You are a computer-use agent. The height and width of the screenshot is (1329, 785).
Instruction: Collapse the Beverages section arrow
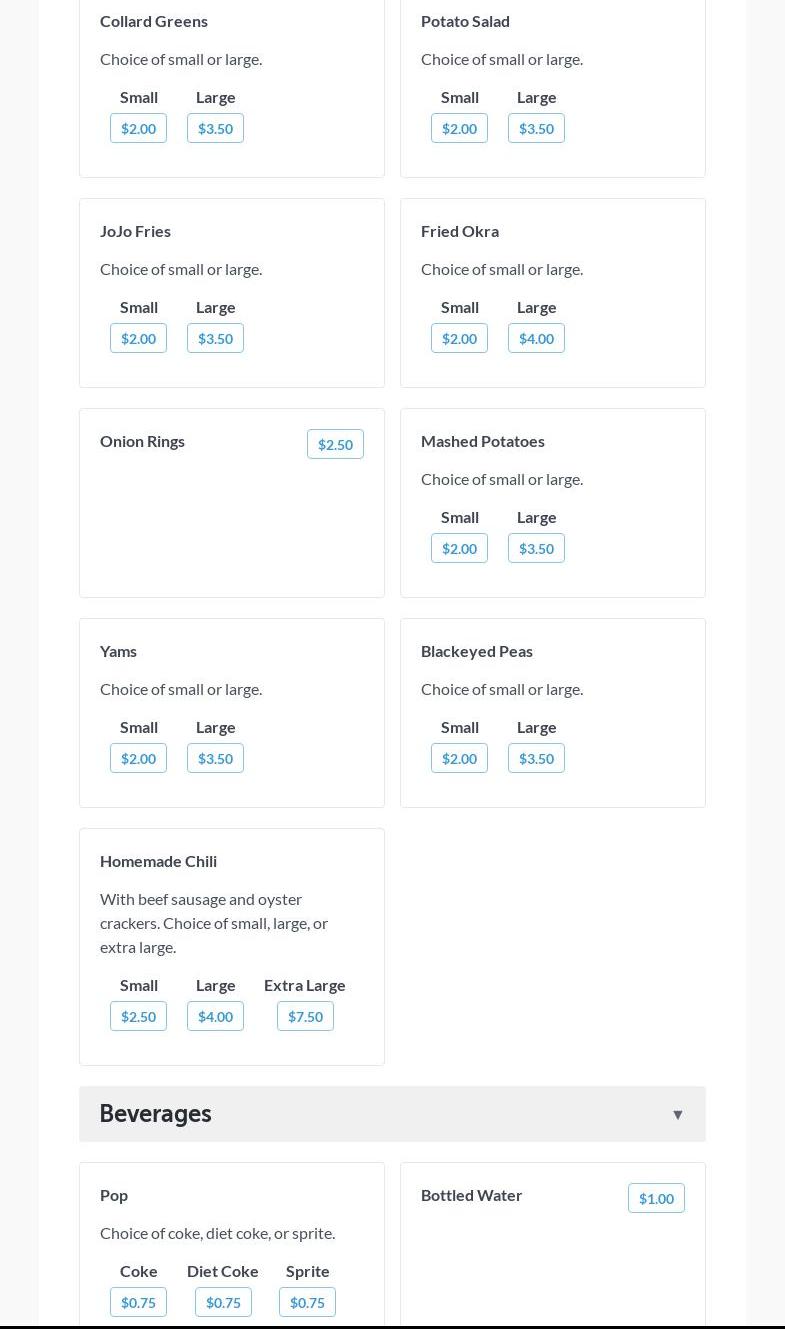[x=677, y=1114]
